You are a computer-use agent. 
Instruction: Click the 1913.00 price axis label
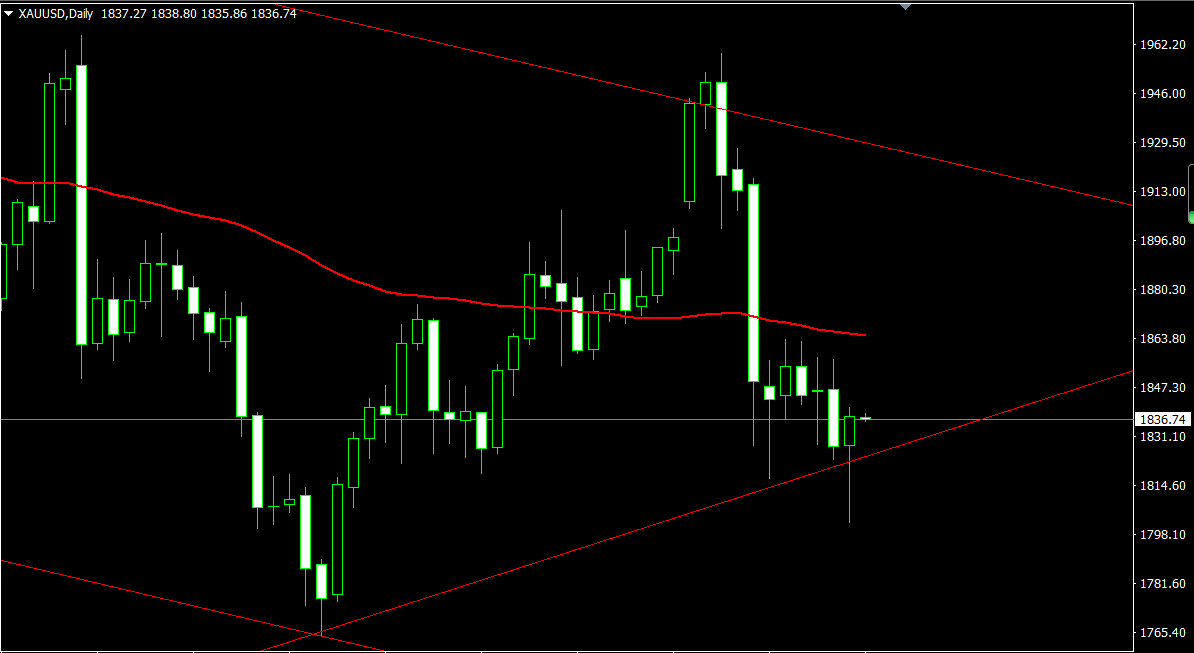[1162, 192]
